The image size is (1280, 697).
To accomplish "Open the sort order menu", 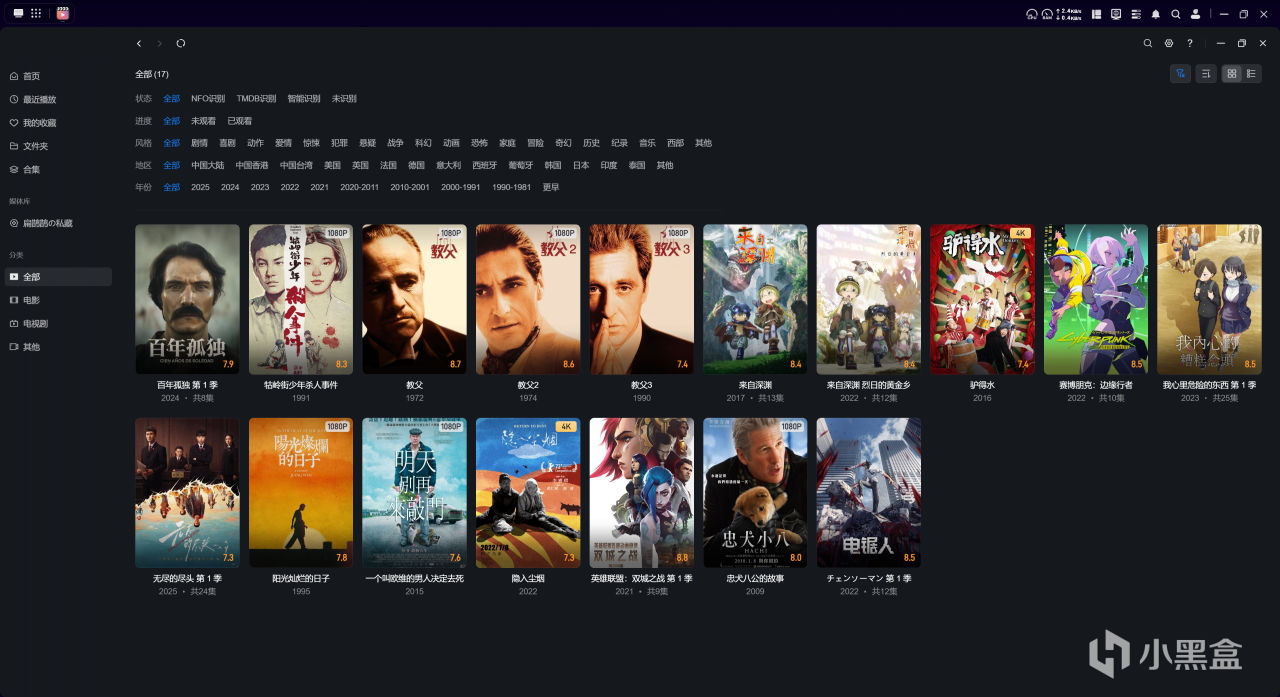I will tap(1206, 73).
